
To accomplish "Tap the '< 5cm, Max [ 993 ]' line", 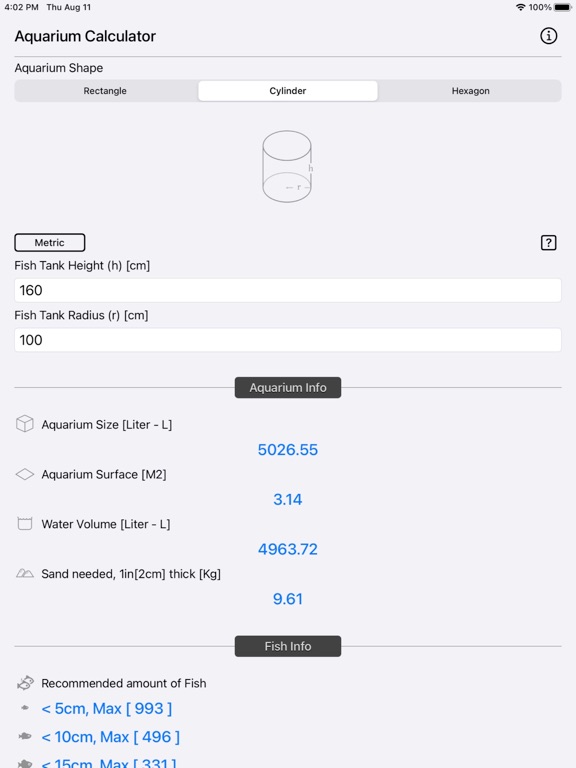I will pyautogui.click(x=107, y=708).
